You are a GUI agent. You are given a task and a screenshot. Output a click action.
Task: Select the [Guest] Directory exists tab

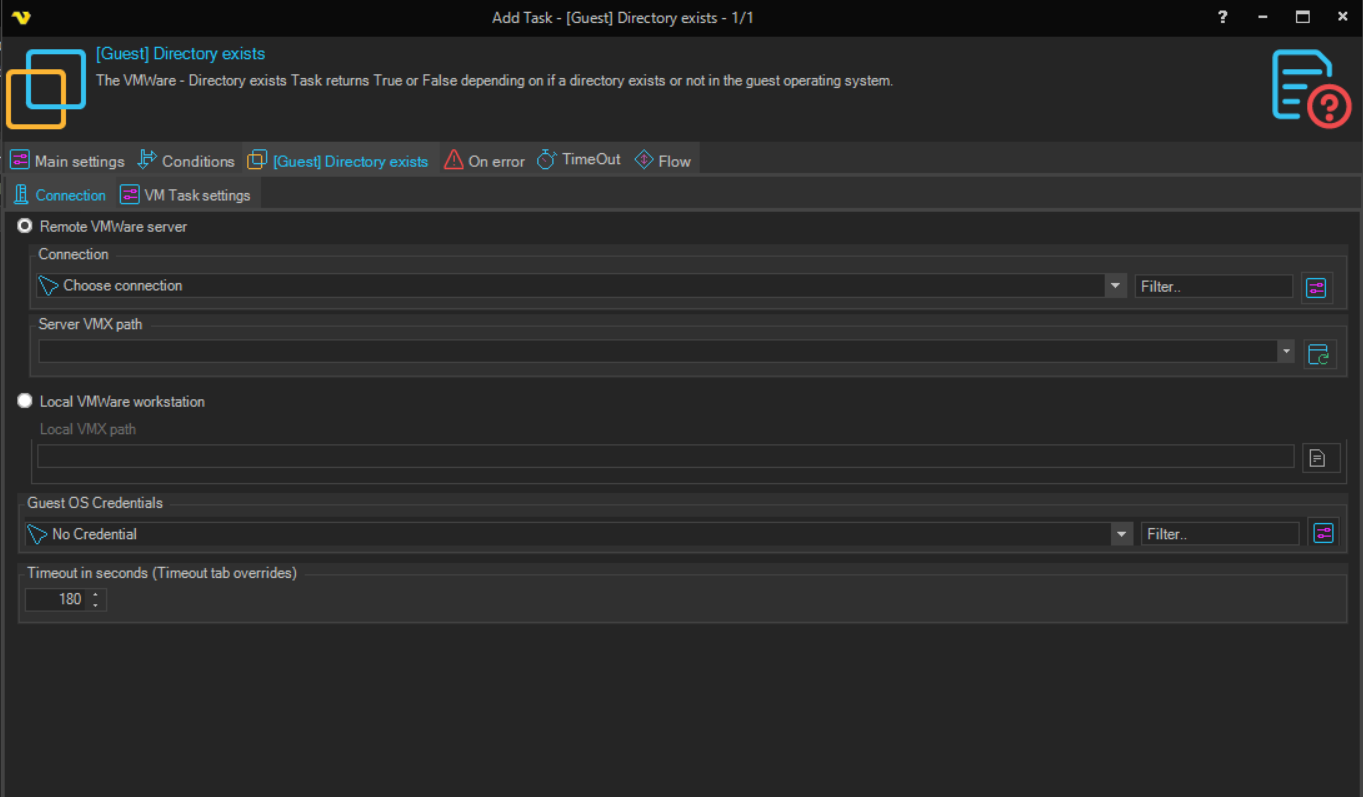tap(339, 160)
